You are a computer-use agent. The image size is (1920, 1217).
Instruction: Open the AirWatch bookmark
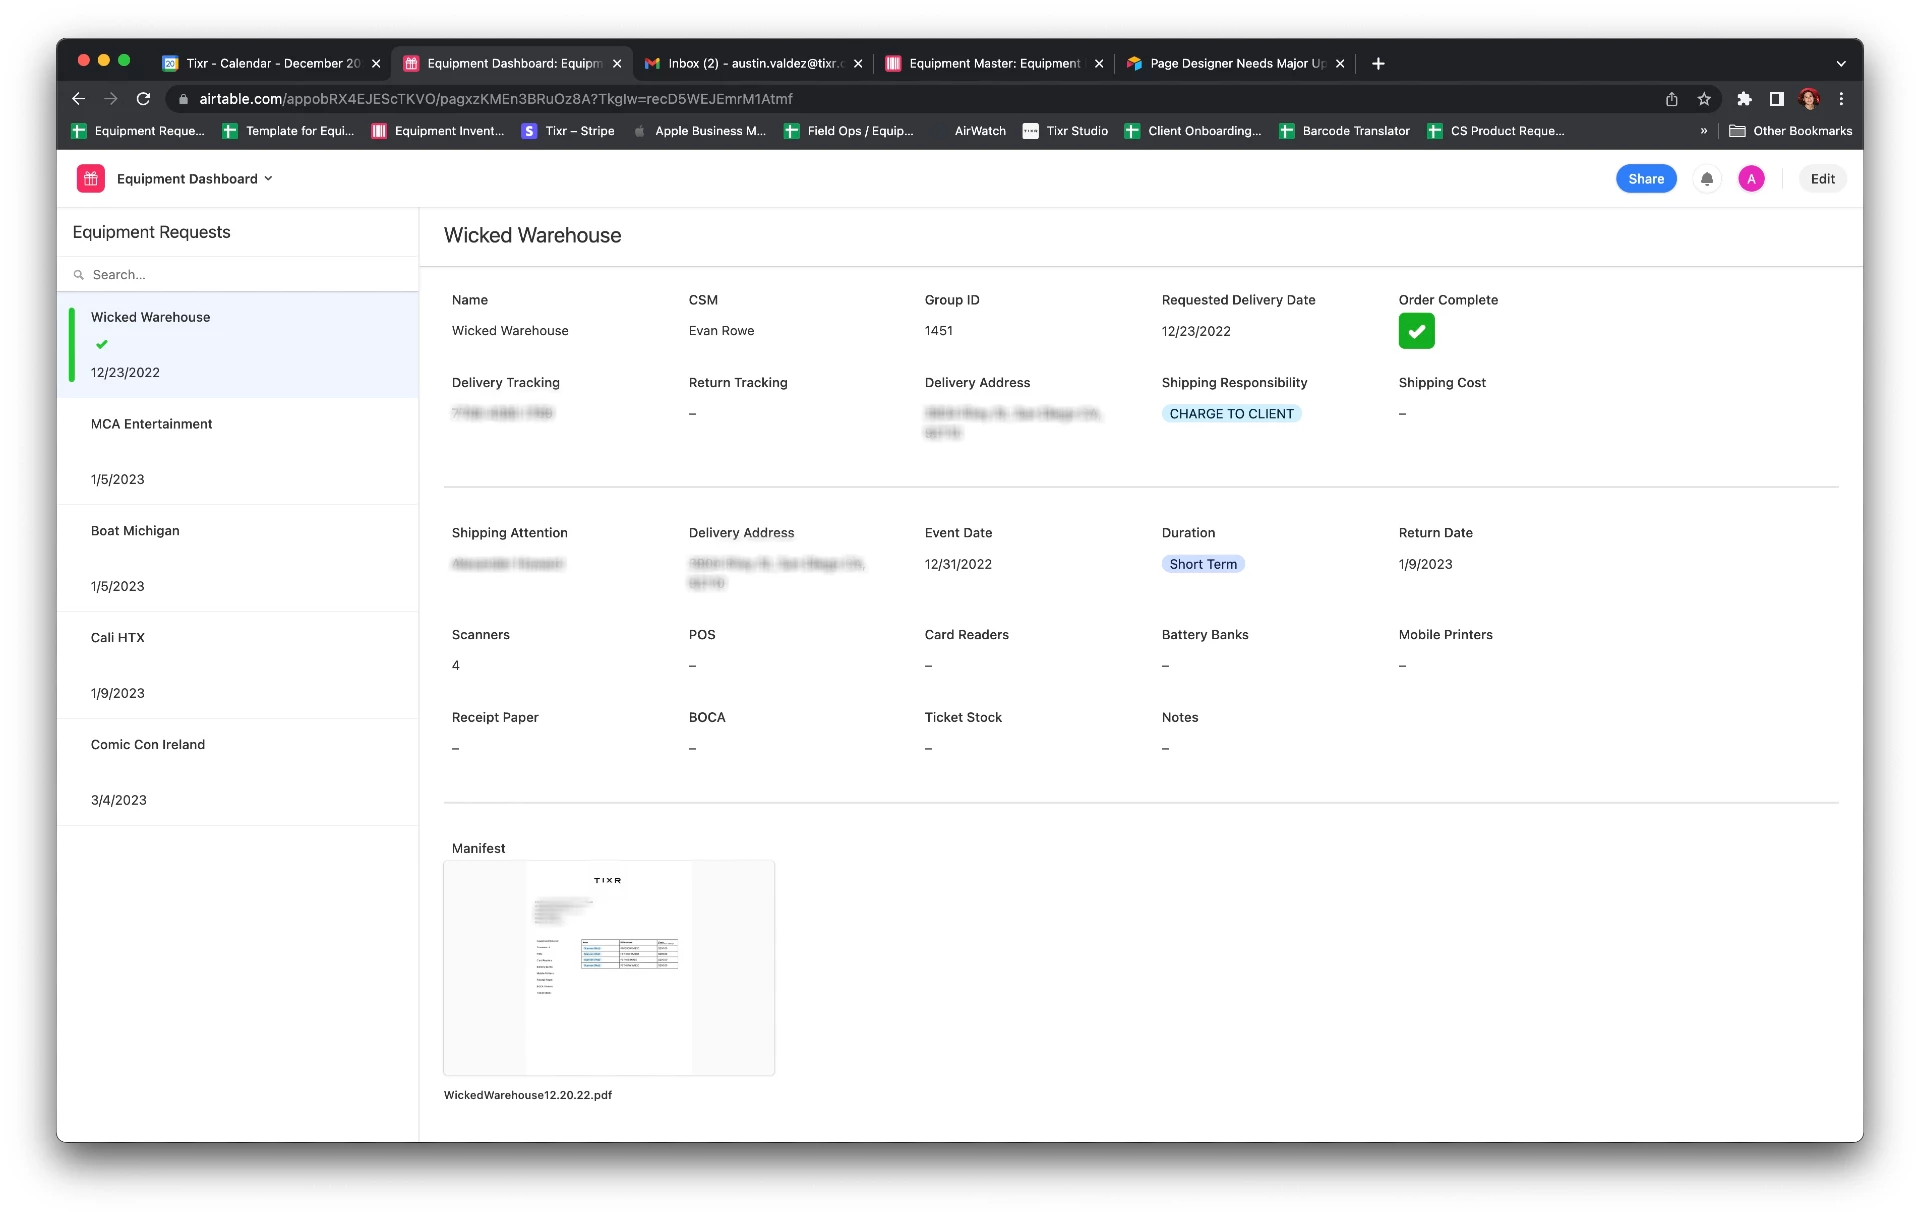point(980,131)
